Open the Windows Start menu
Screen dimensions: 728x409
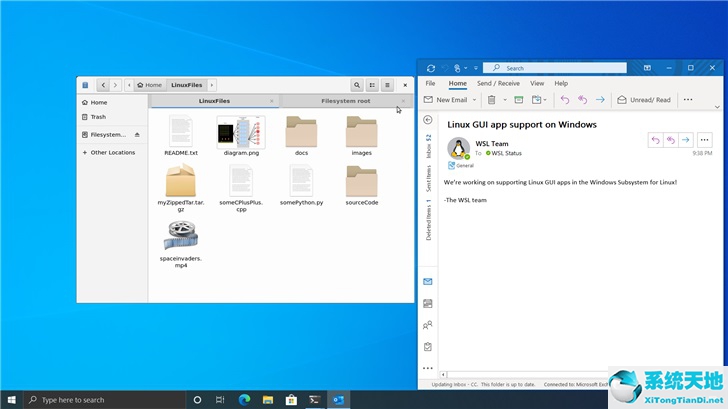coord(12,400)
